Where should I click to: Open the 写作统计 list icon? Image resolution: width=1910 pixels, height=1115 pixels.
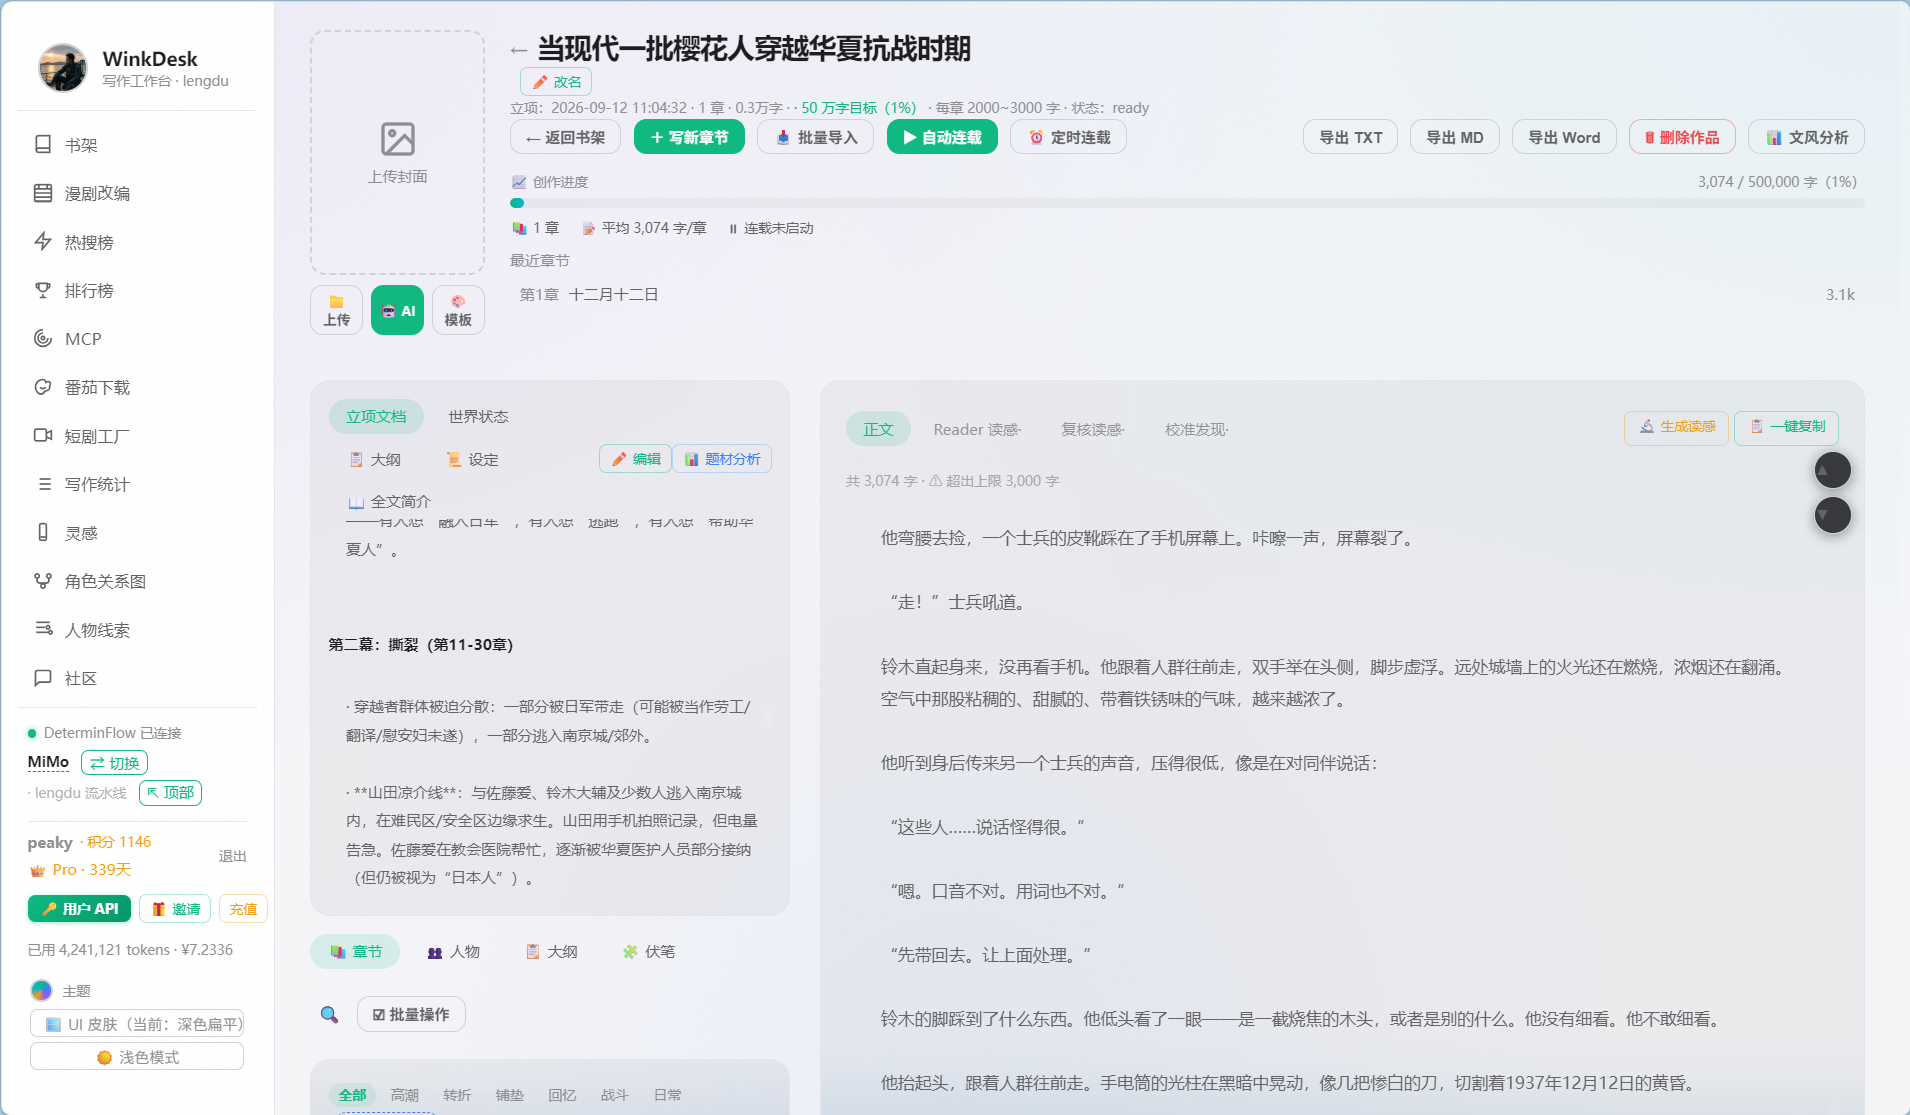pos(43,484)
